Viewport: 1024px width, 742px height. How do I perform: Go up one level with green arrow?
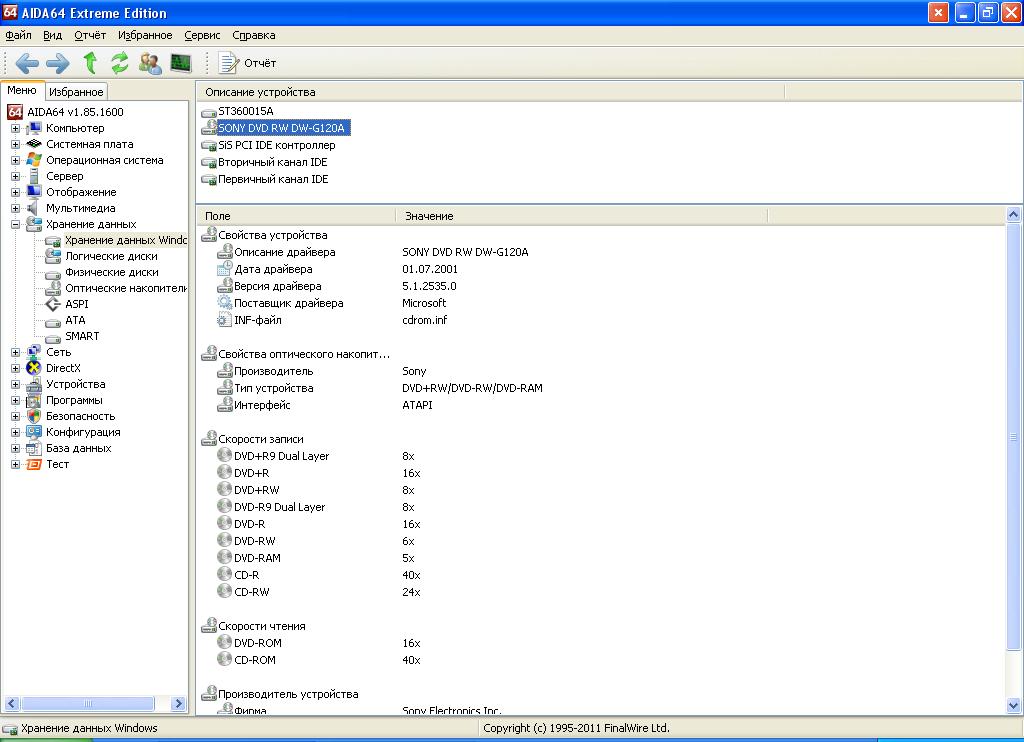click(x=90, y=63)
